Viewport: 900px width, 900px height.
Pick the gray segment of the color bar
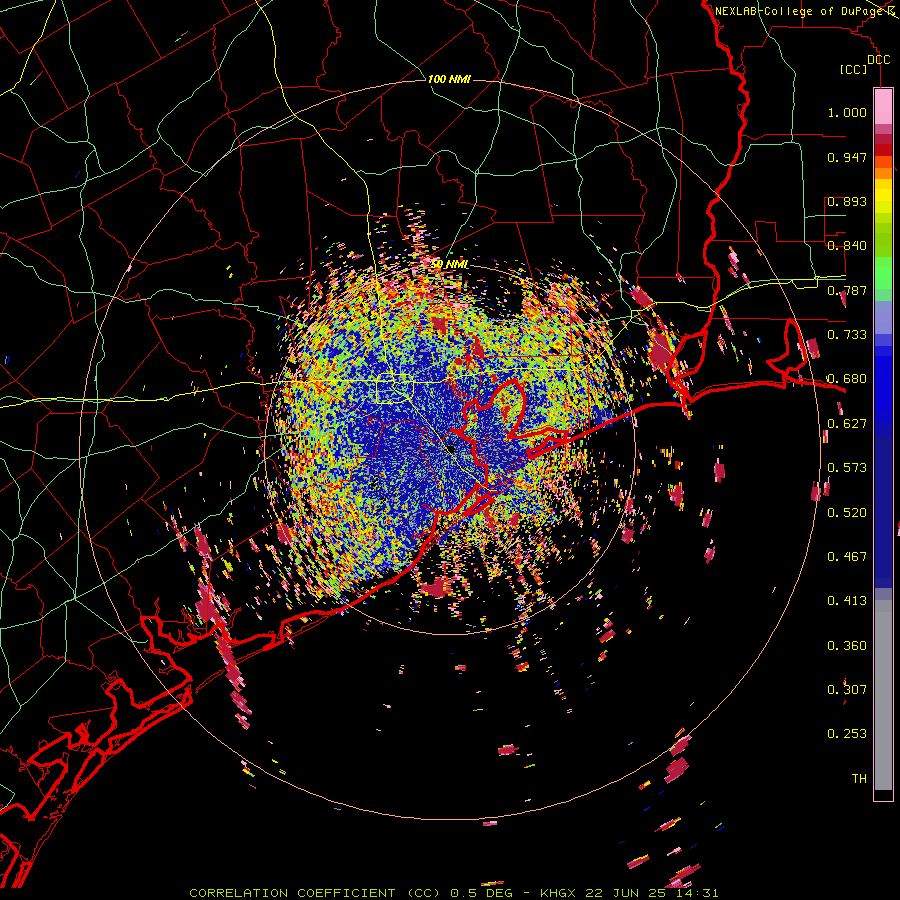[x=883, y=695]
